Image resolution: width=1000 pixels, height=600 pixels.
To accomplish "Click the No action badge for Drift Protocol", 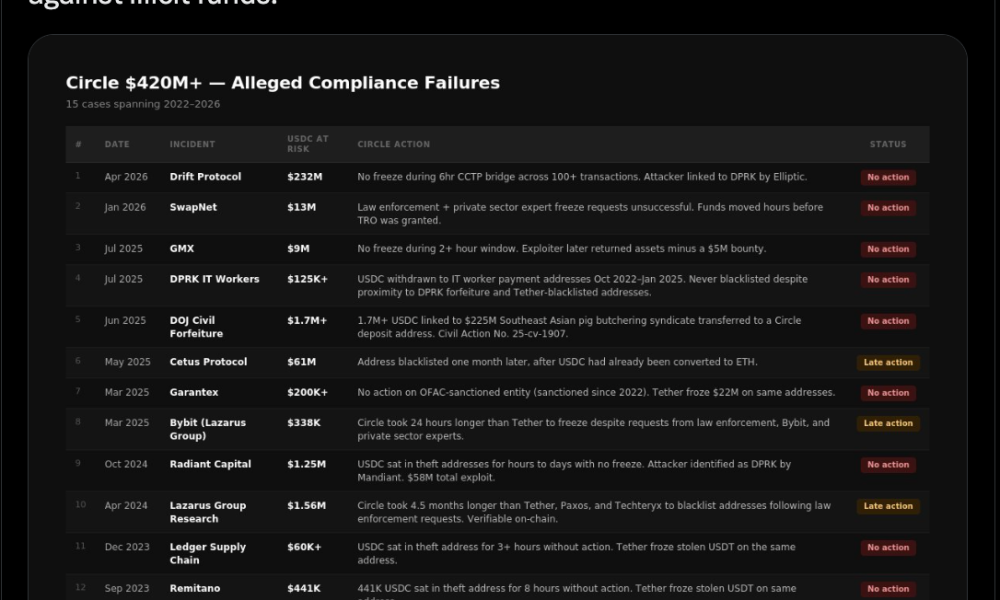I will [888, 178].
